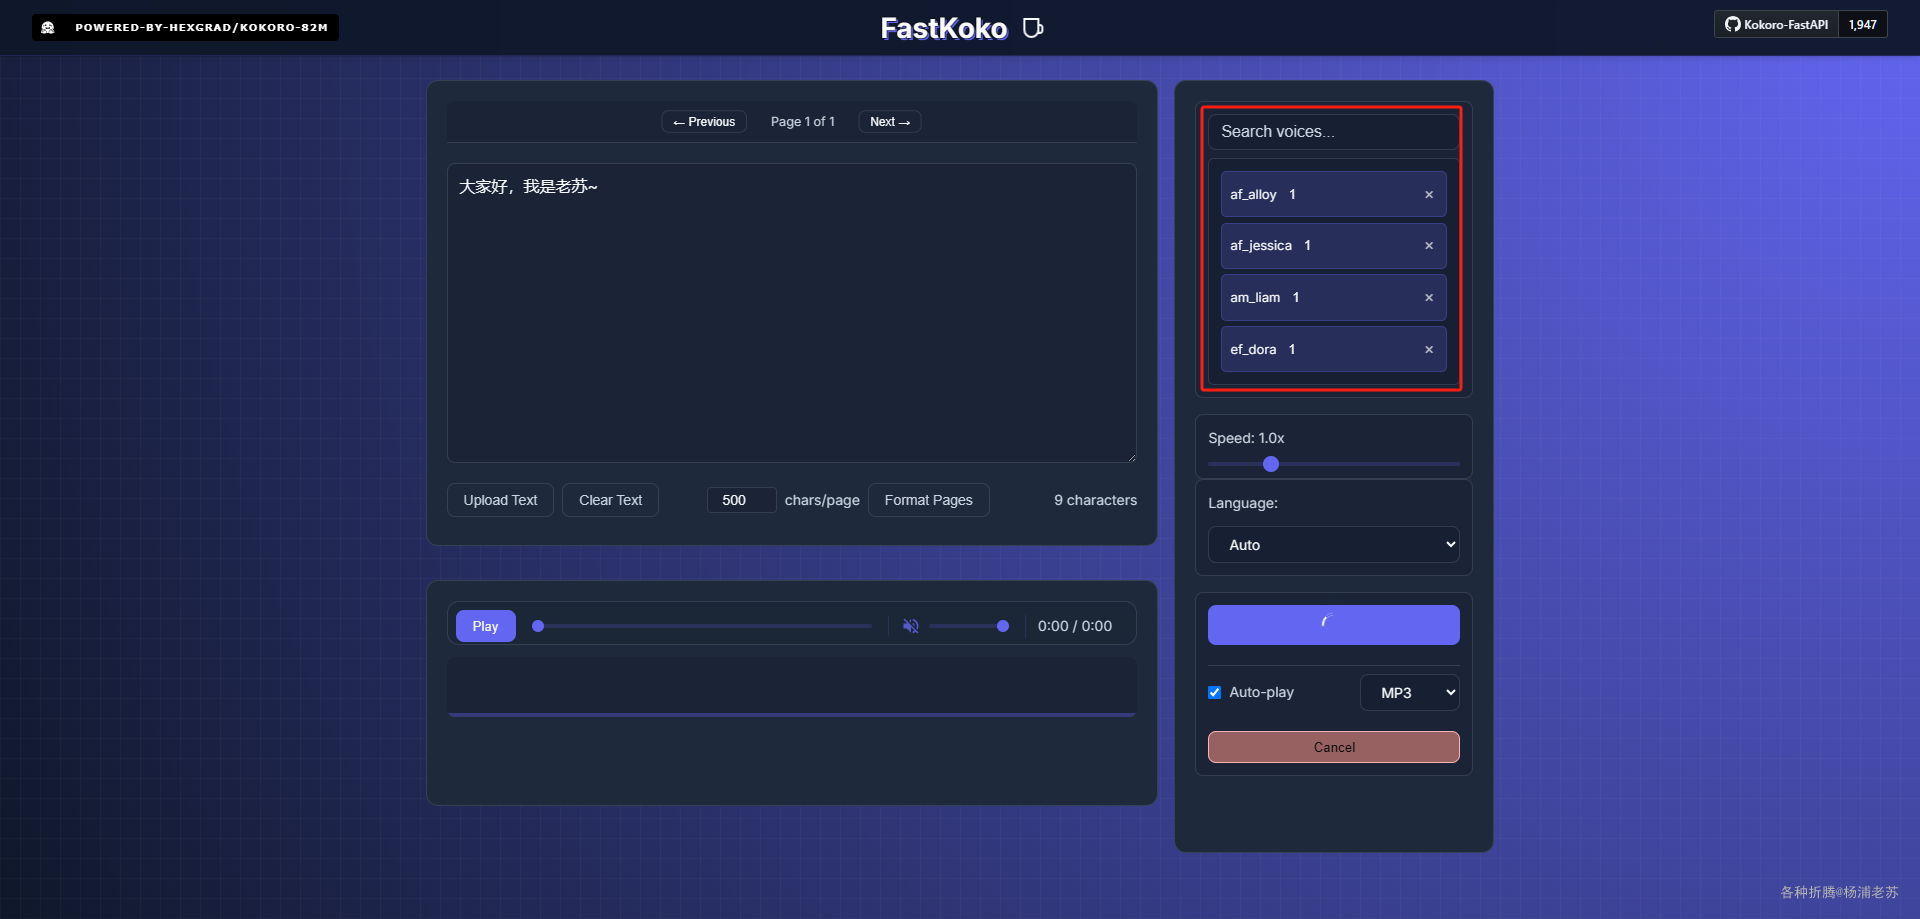Open the MP3 format dropdown
Screen dimensions: 1920x919
1410,692
